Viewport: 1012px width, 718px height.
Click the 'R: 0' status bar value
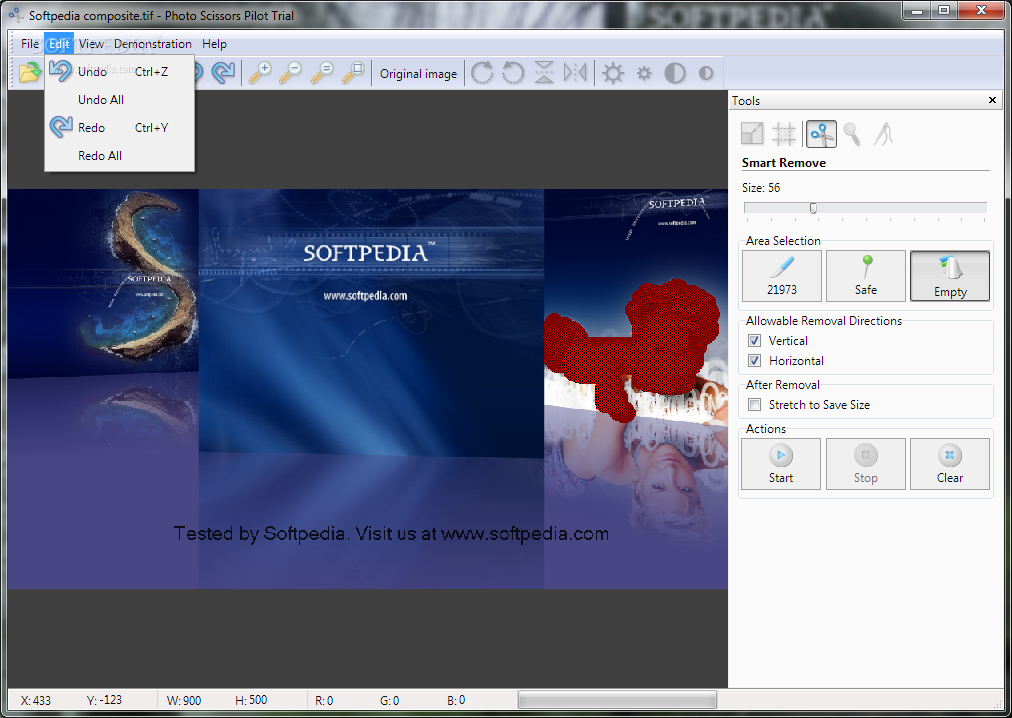coord(324,701)
